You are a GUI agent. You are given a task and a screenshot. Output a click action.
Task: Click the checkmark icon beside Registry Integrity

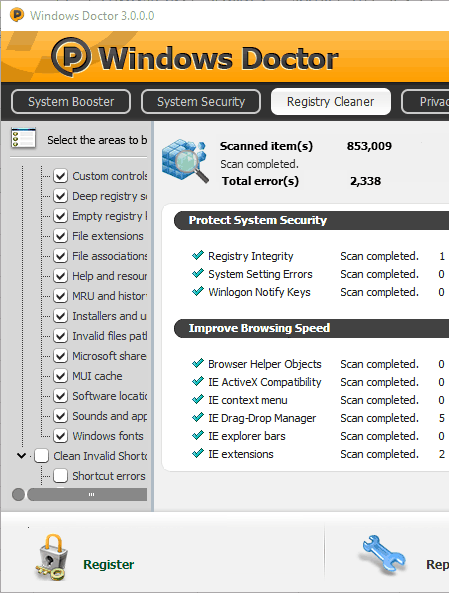pos(198,255)
